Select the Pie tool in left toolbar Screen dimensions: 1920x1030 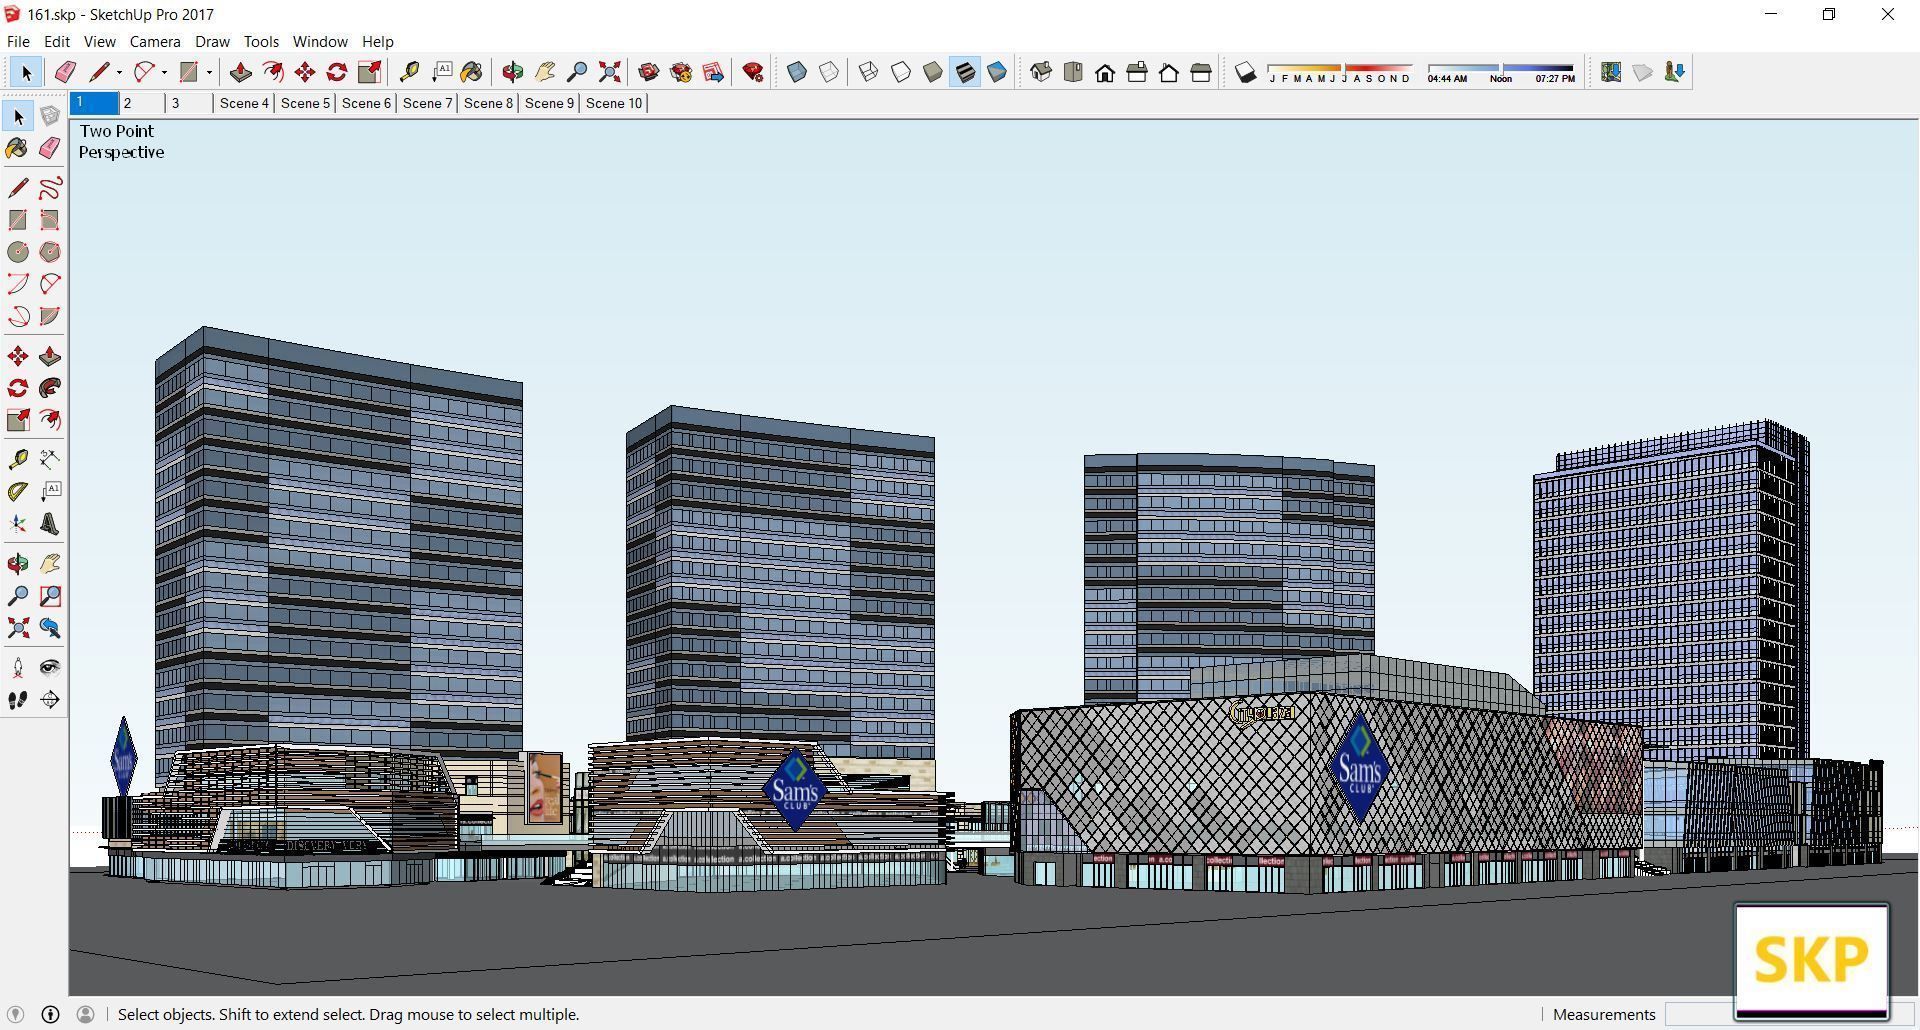50,316
